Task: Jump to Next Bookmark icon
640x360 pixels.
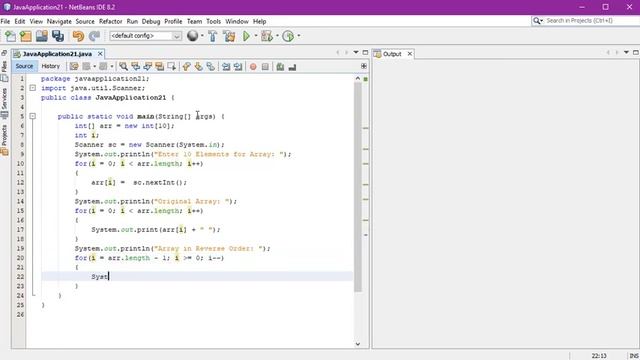Action: tap(199, 67)
